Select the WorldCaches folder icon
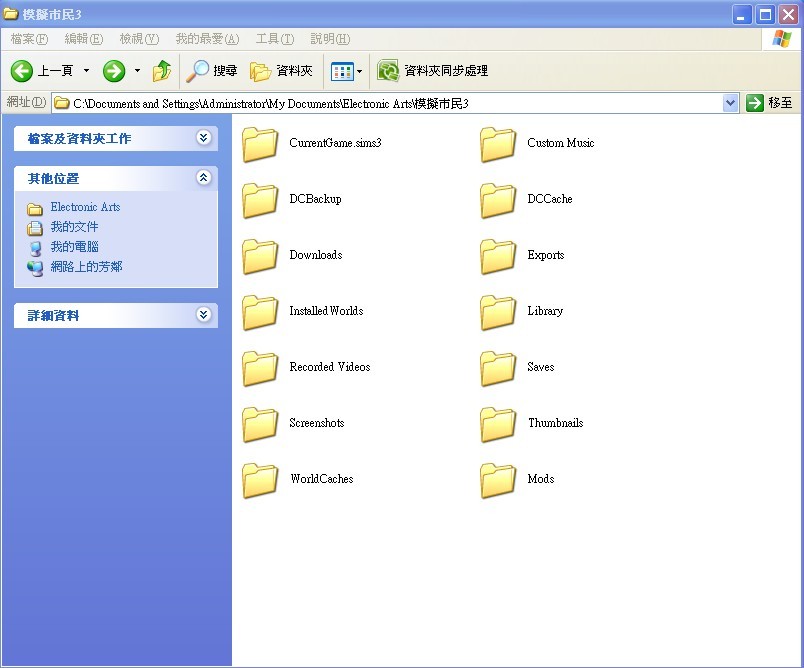This screenshot has height=668, width=804. (260, 479)
